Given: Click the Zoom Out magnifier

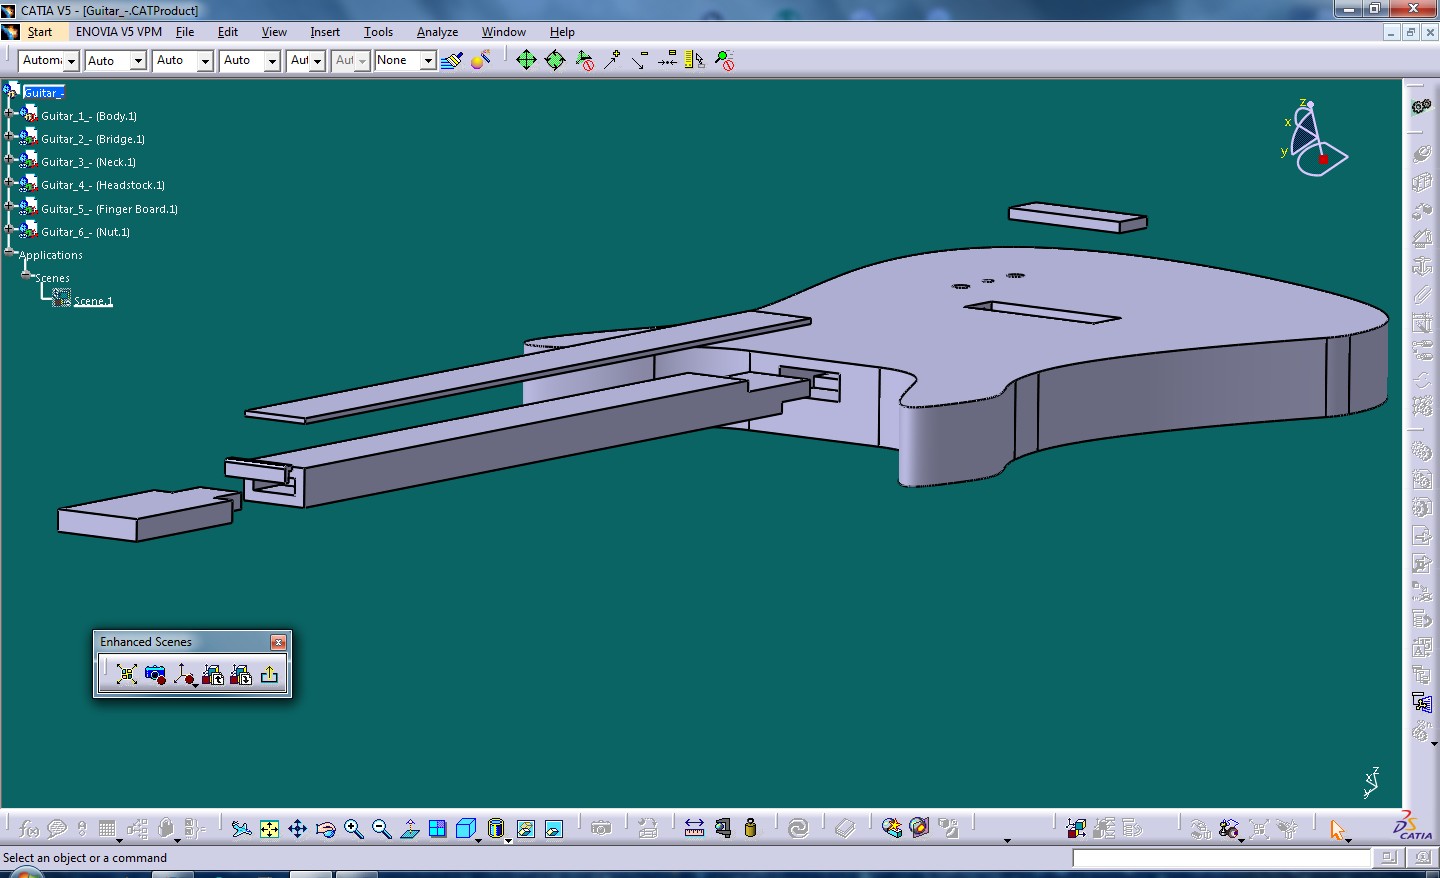Looking at the screenshot, I should point(381,829).
